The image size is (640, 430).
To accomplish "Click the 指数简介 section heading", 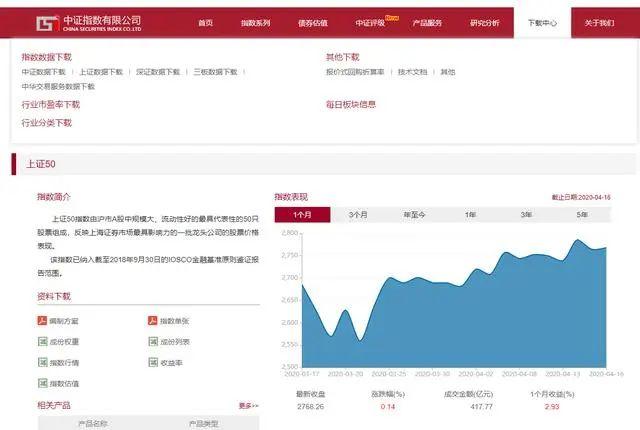I will [x=54, y=197].
